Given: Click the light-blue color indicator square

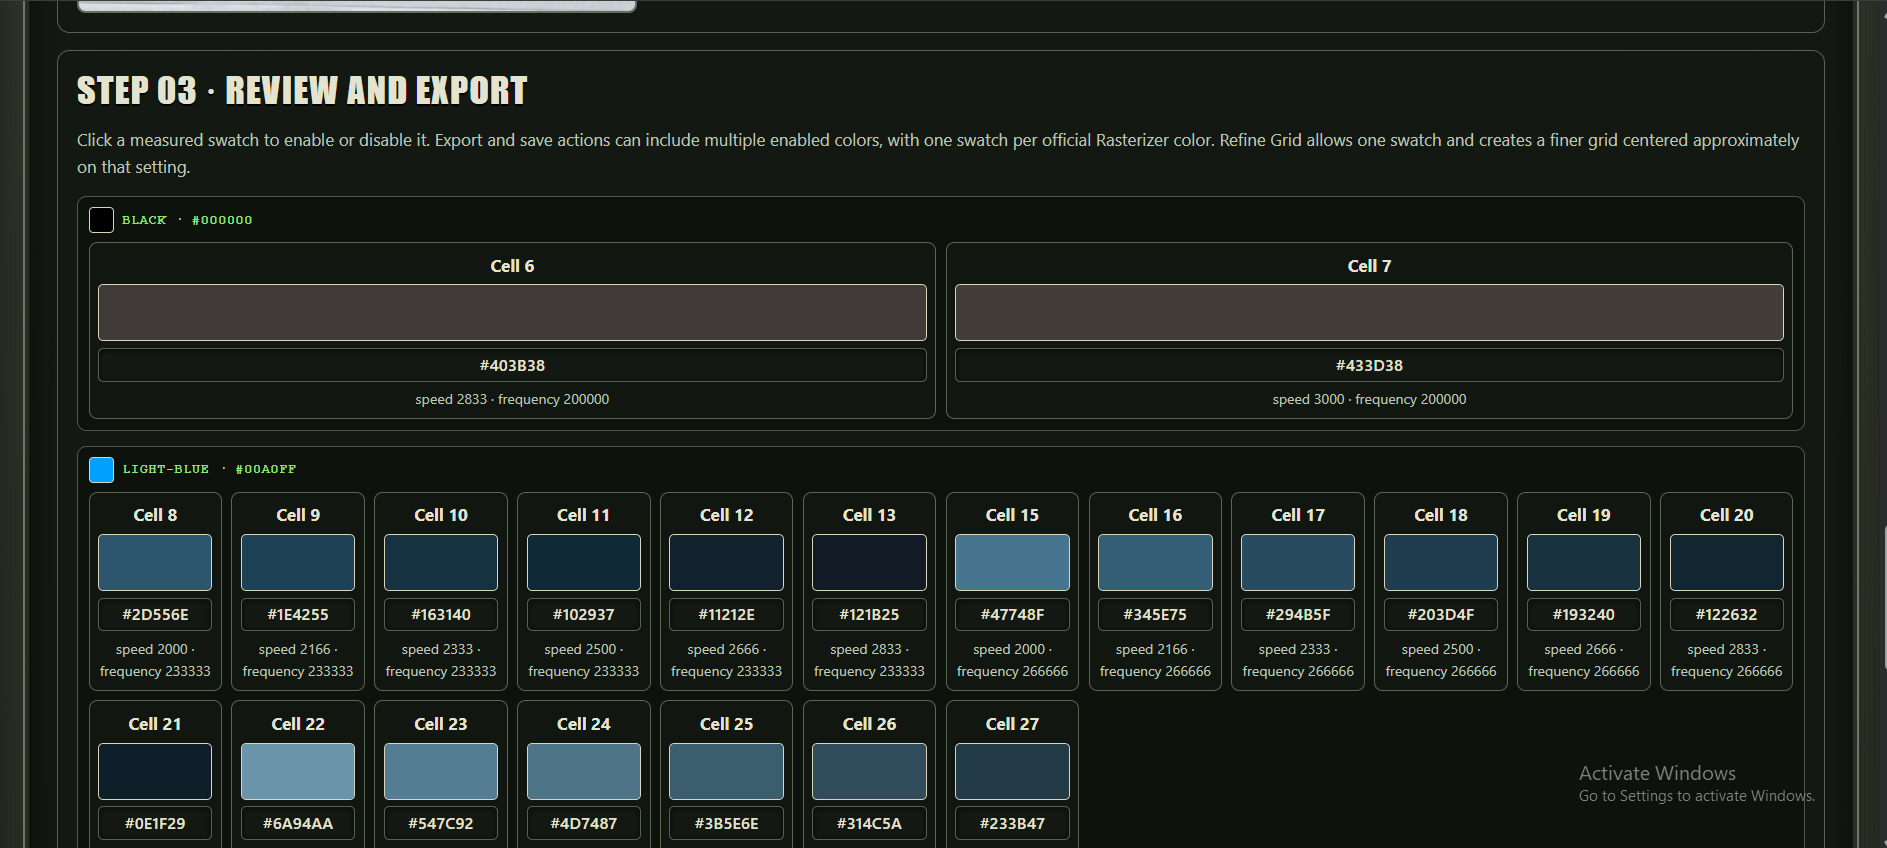Looking at the screenshot, I should tap(101, 469).
